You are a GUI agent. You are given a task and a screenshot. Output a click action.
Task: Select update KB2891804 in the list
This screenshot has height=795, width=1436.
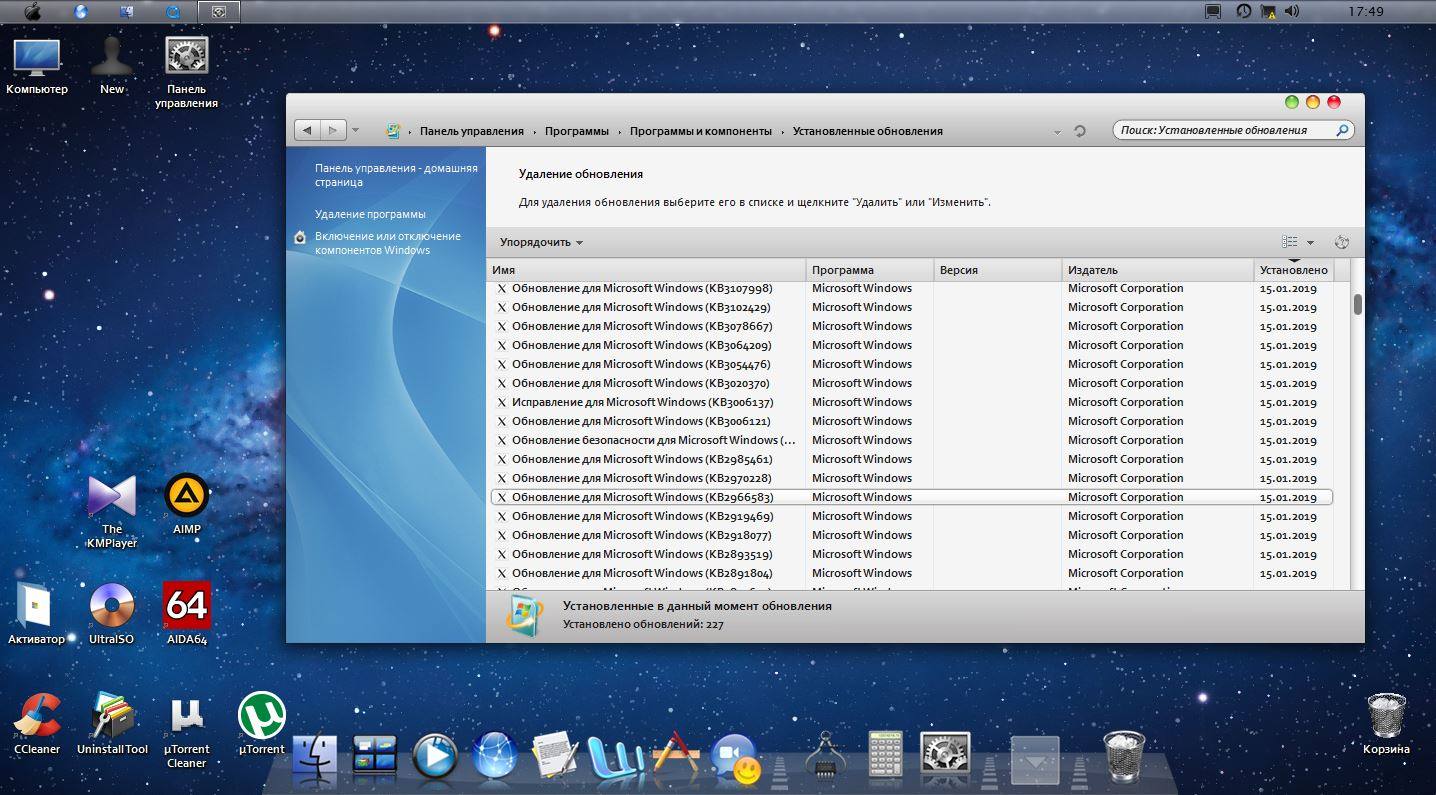point(911,573)
